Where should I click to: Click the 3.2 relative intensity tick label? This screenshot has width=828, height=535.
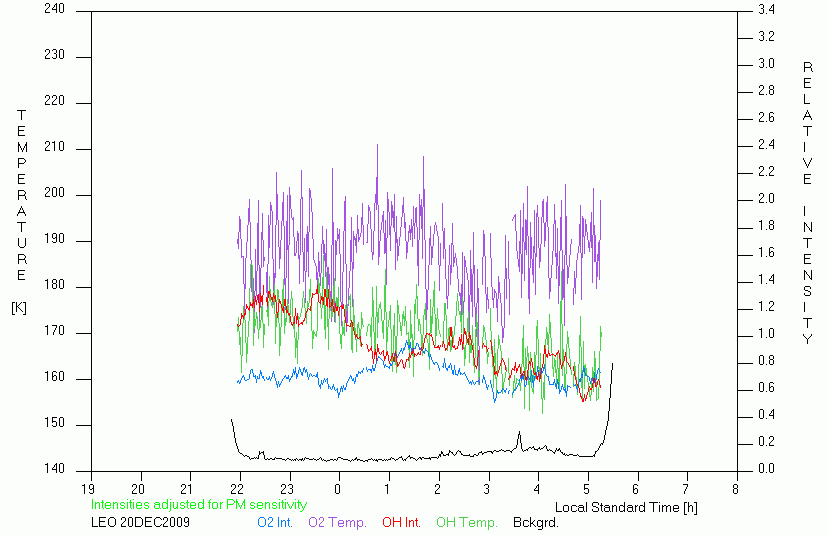(766, 36)
